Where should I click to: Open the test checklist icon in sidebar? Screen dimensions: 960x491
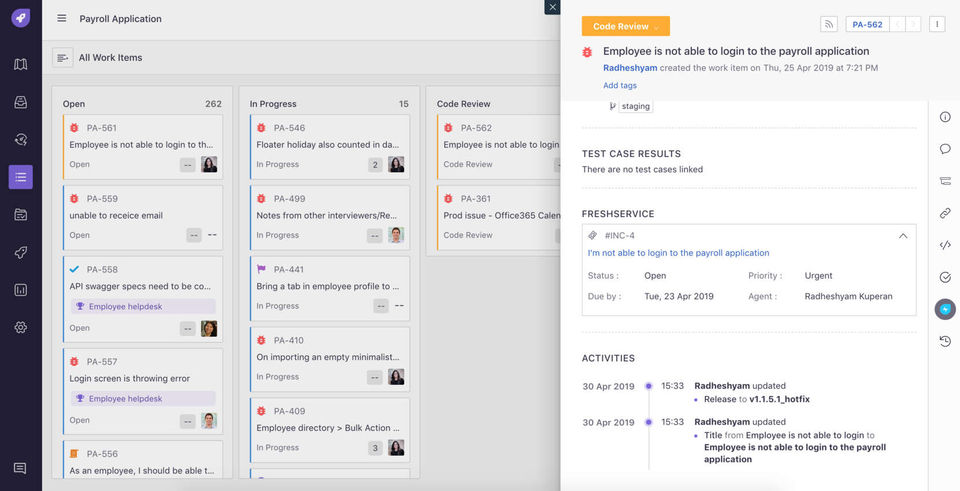coord(21,214)
